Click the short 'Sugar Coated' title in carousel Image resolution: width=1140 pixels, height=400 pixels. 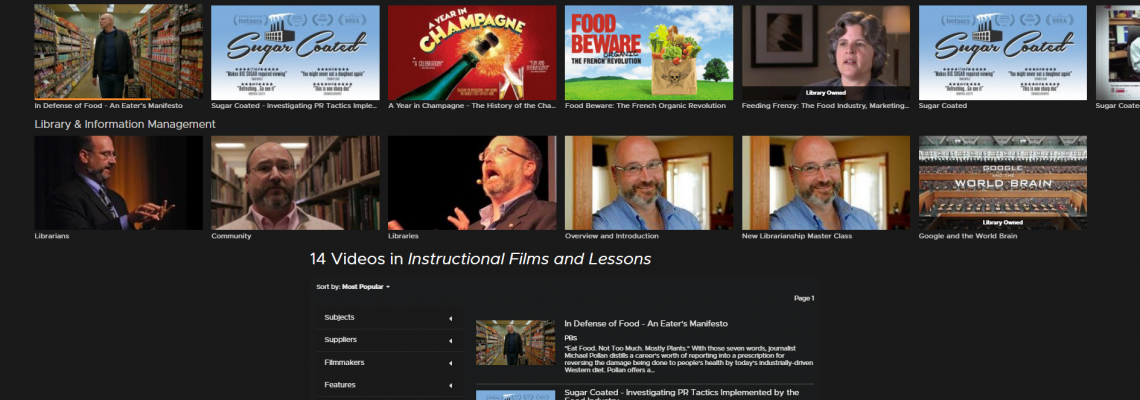[x=943, y=105]
